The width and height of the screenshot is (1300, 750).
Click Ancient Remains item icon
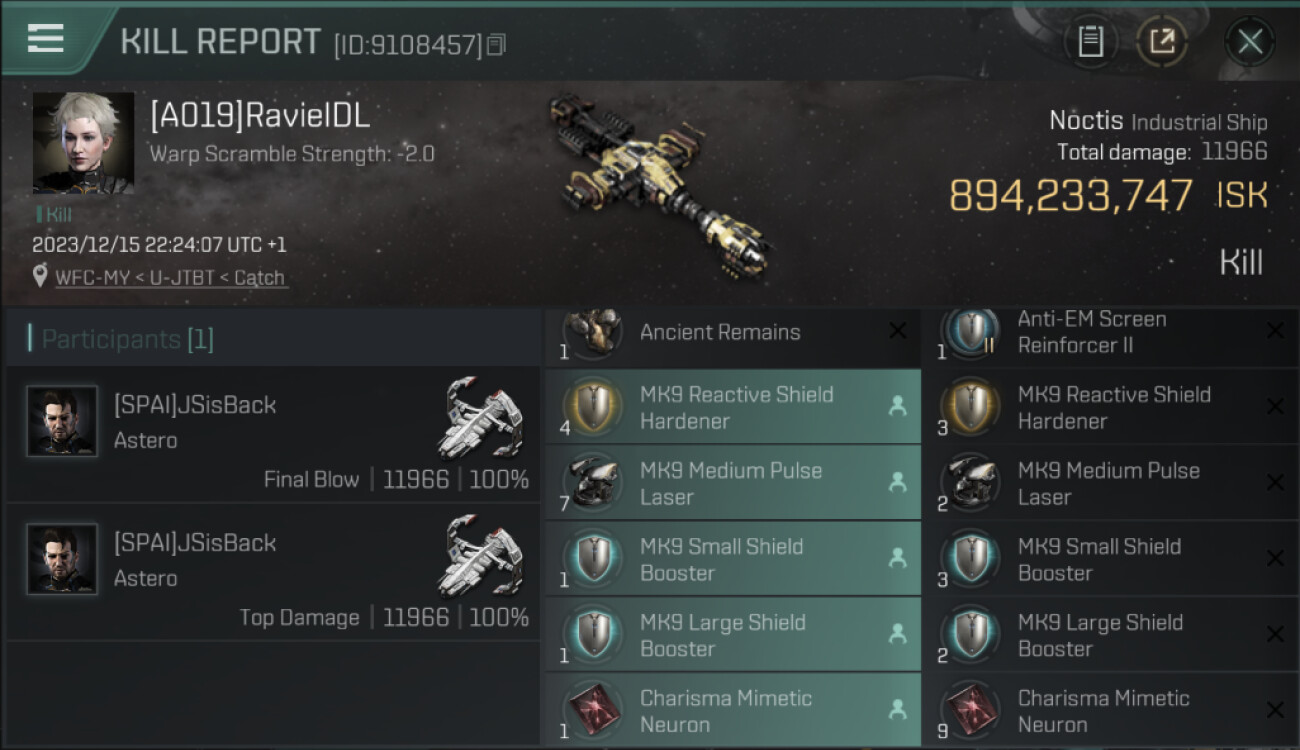point(592,332)
